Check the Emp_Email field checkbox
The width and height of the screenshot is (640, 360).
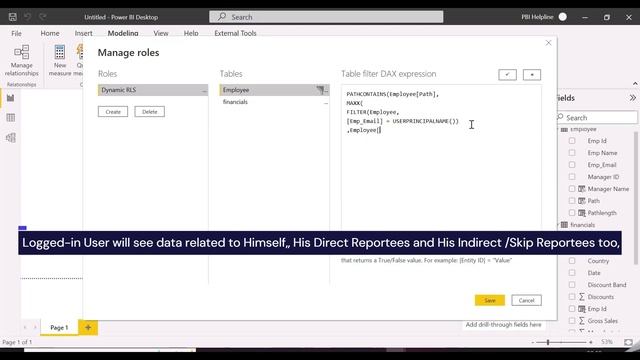[x=572, y=165]
